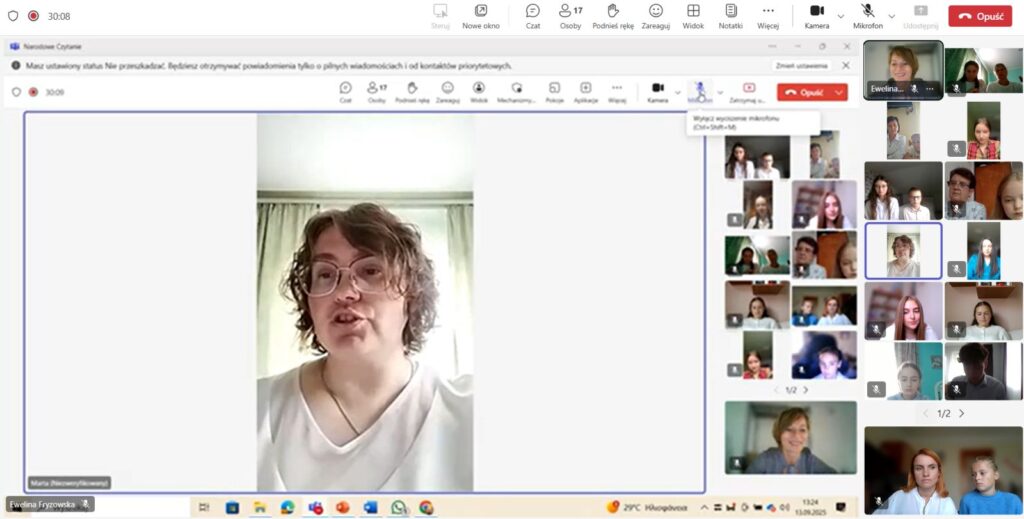Viewport: 1024px width, 519px height.
Task: Open dropdown arrow on inner Opuść button
Action: [x=839, y=92]
